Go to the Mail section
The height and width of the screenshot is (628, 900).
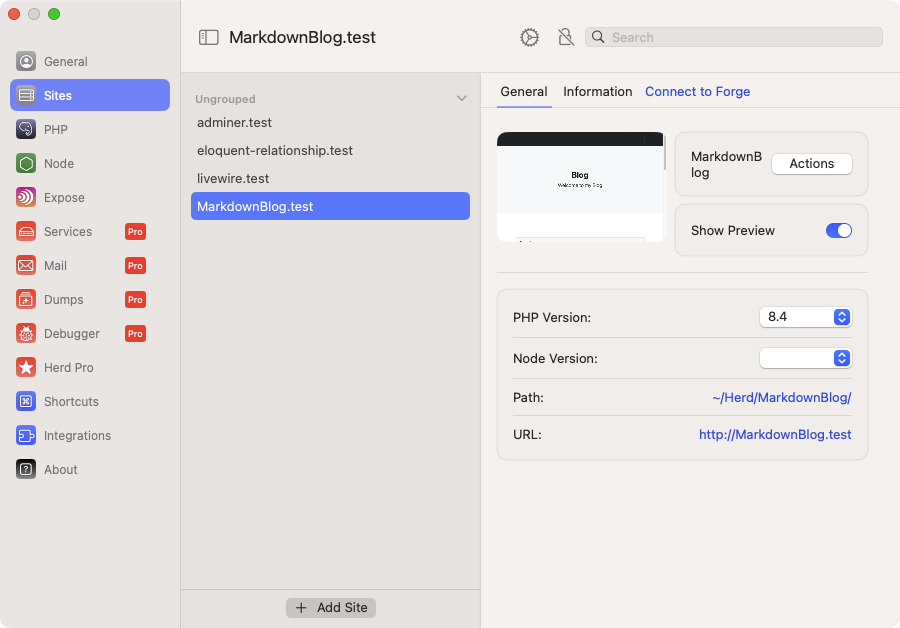(55, 266)
